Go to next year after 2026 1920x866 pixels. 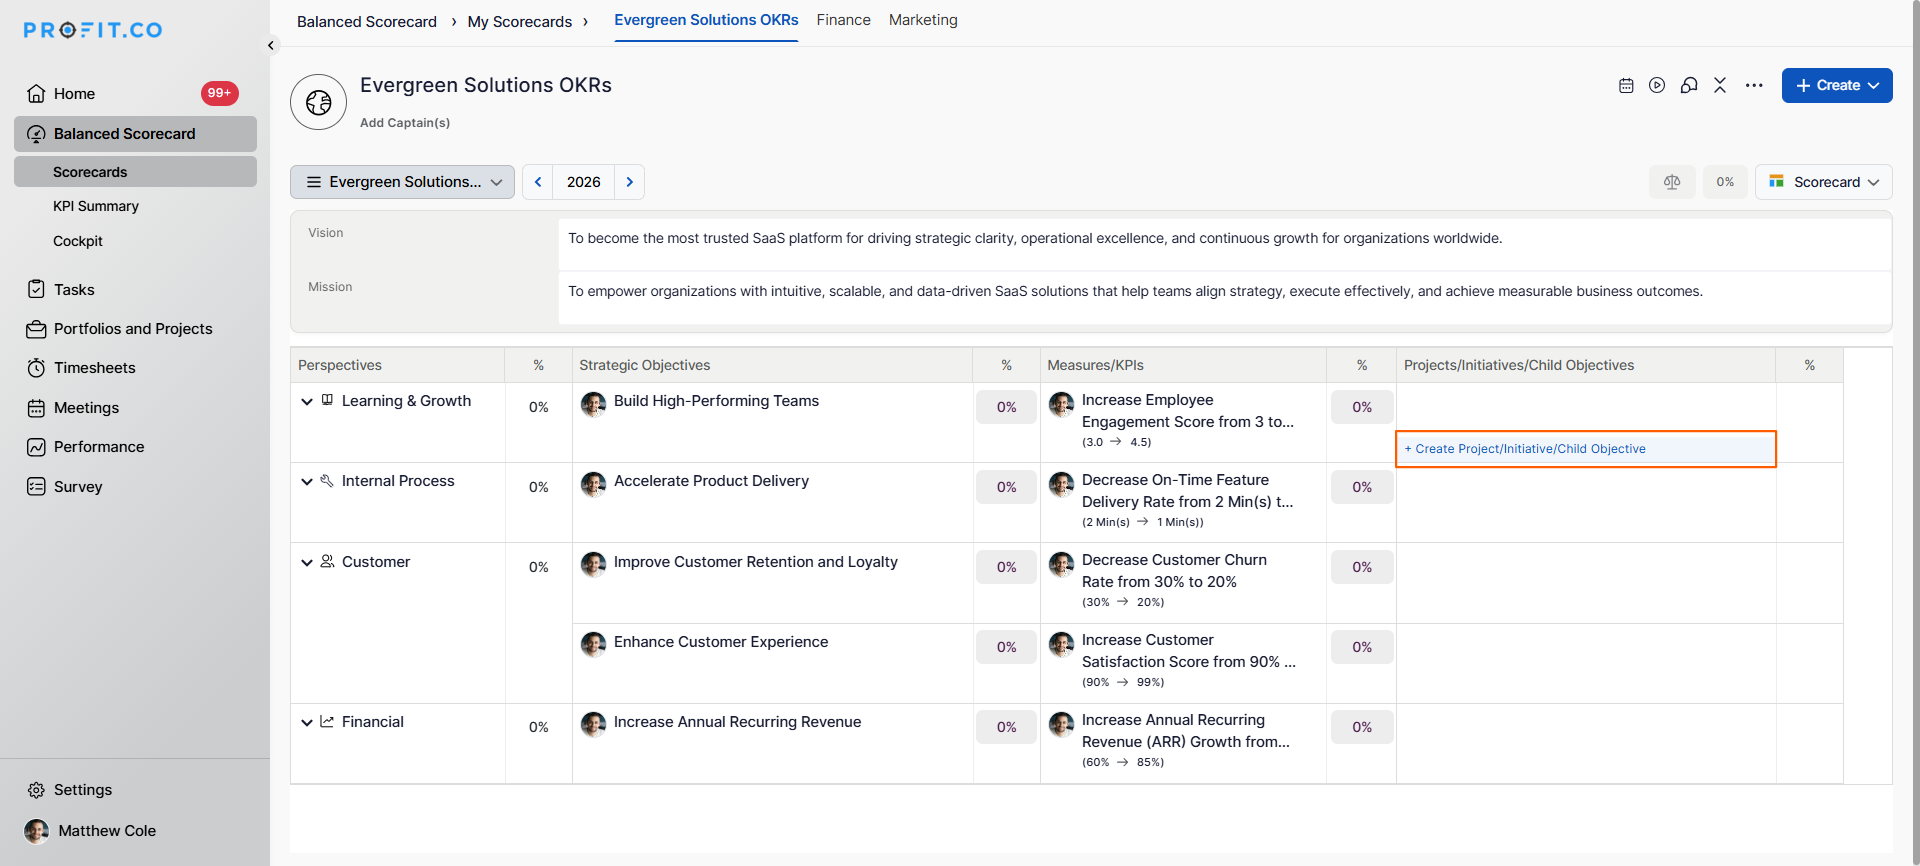point(630,182)
